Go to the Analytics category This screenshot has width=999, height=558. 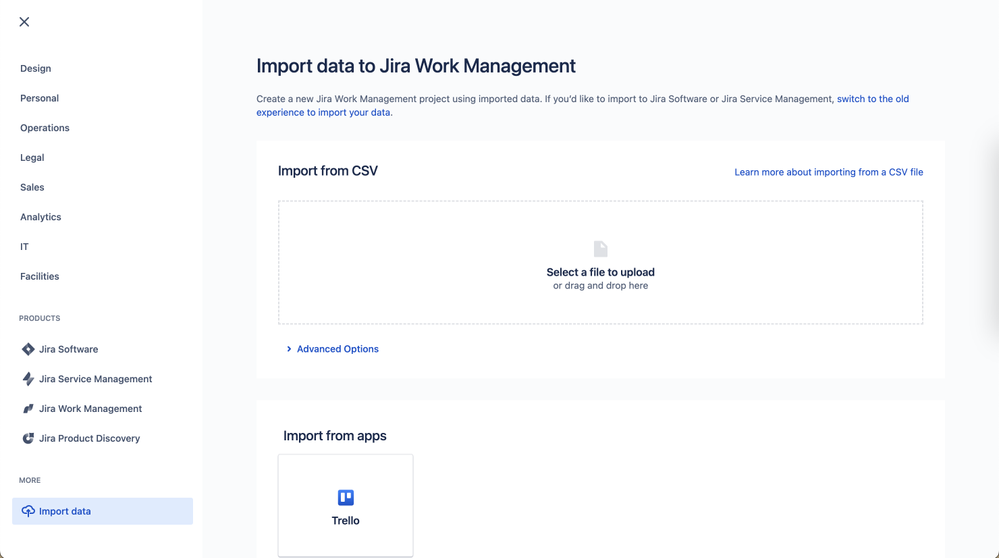(41, 217)
